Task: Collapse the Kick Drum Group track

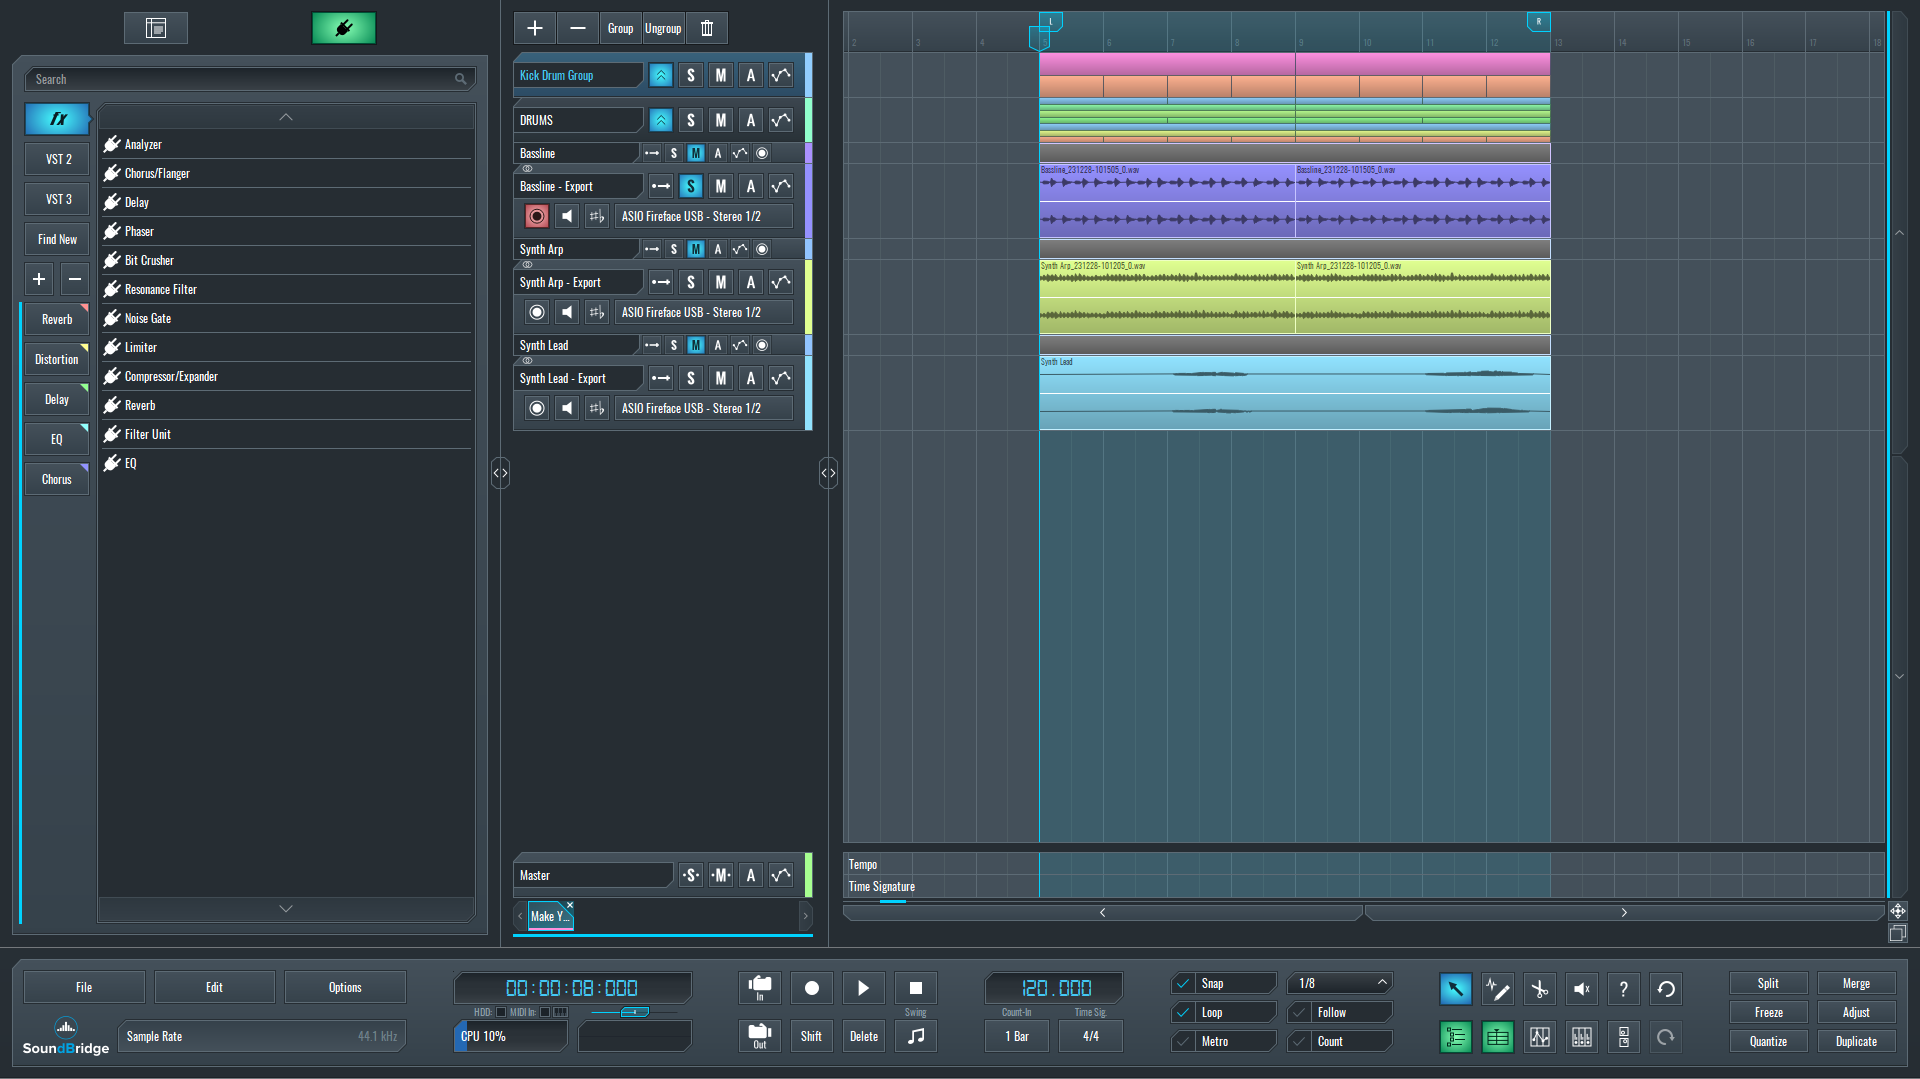Action: pyautogui.click(x=661, y=75)
